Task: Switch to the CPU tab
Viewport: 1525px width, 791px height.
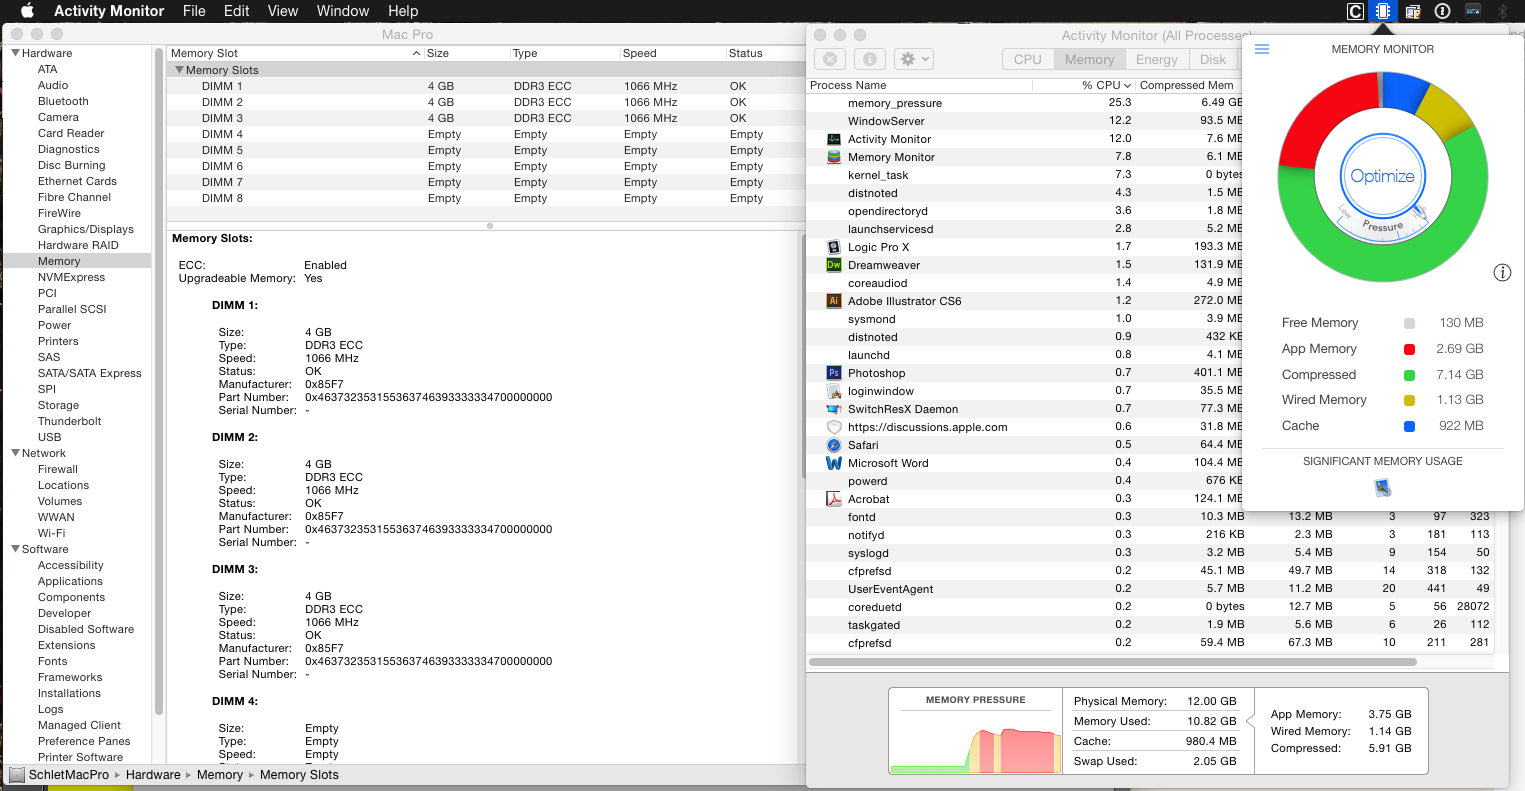Action: point(1028,59)
